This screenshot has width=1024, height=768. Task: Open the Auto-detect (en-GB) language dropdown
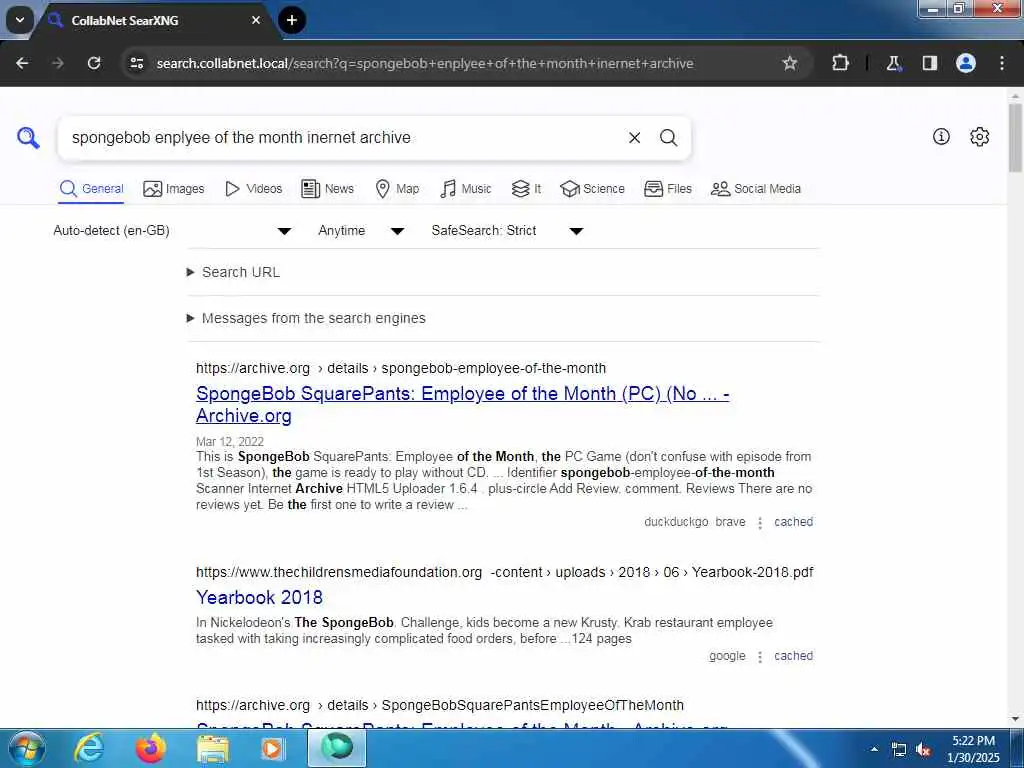point(172,231)
